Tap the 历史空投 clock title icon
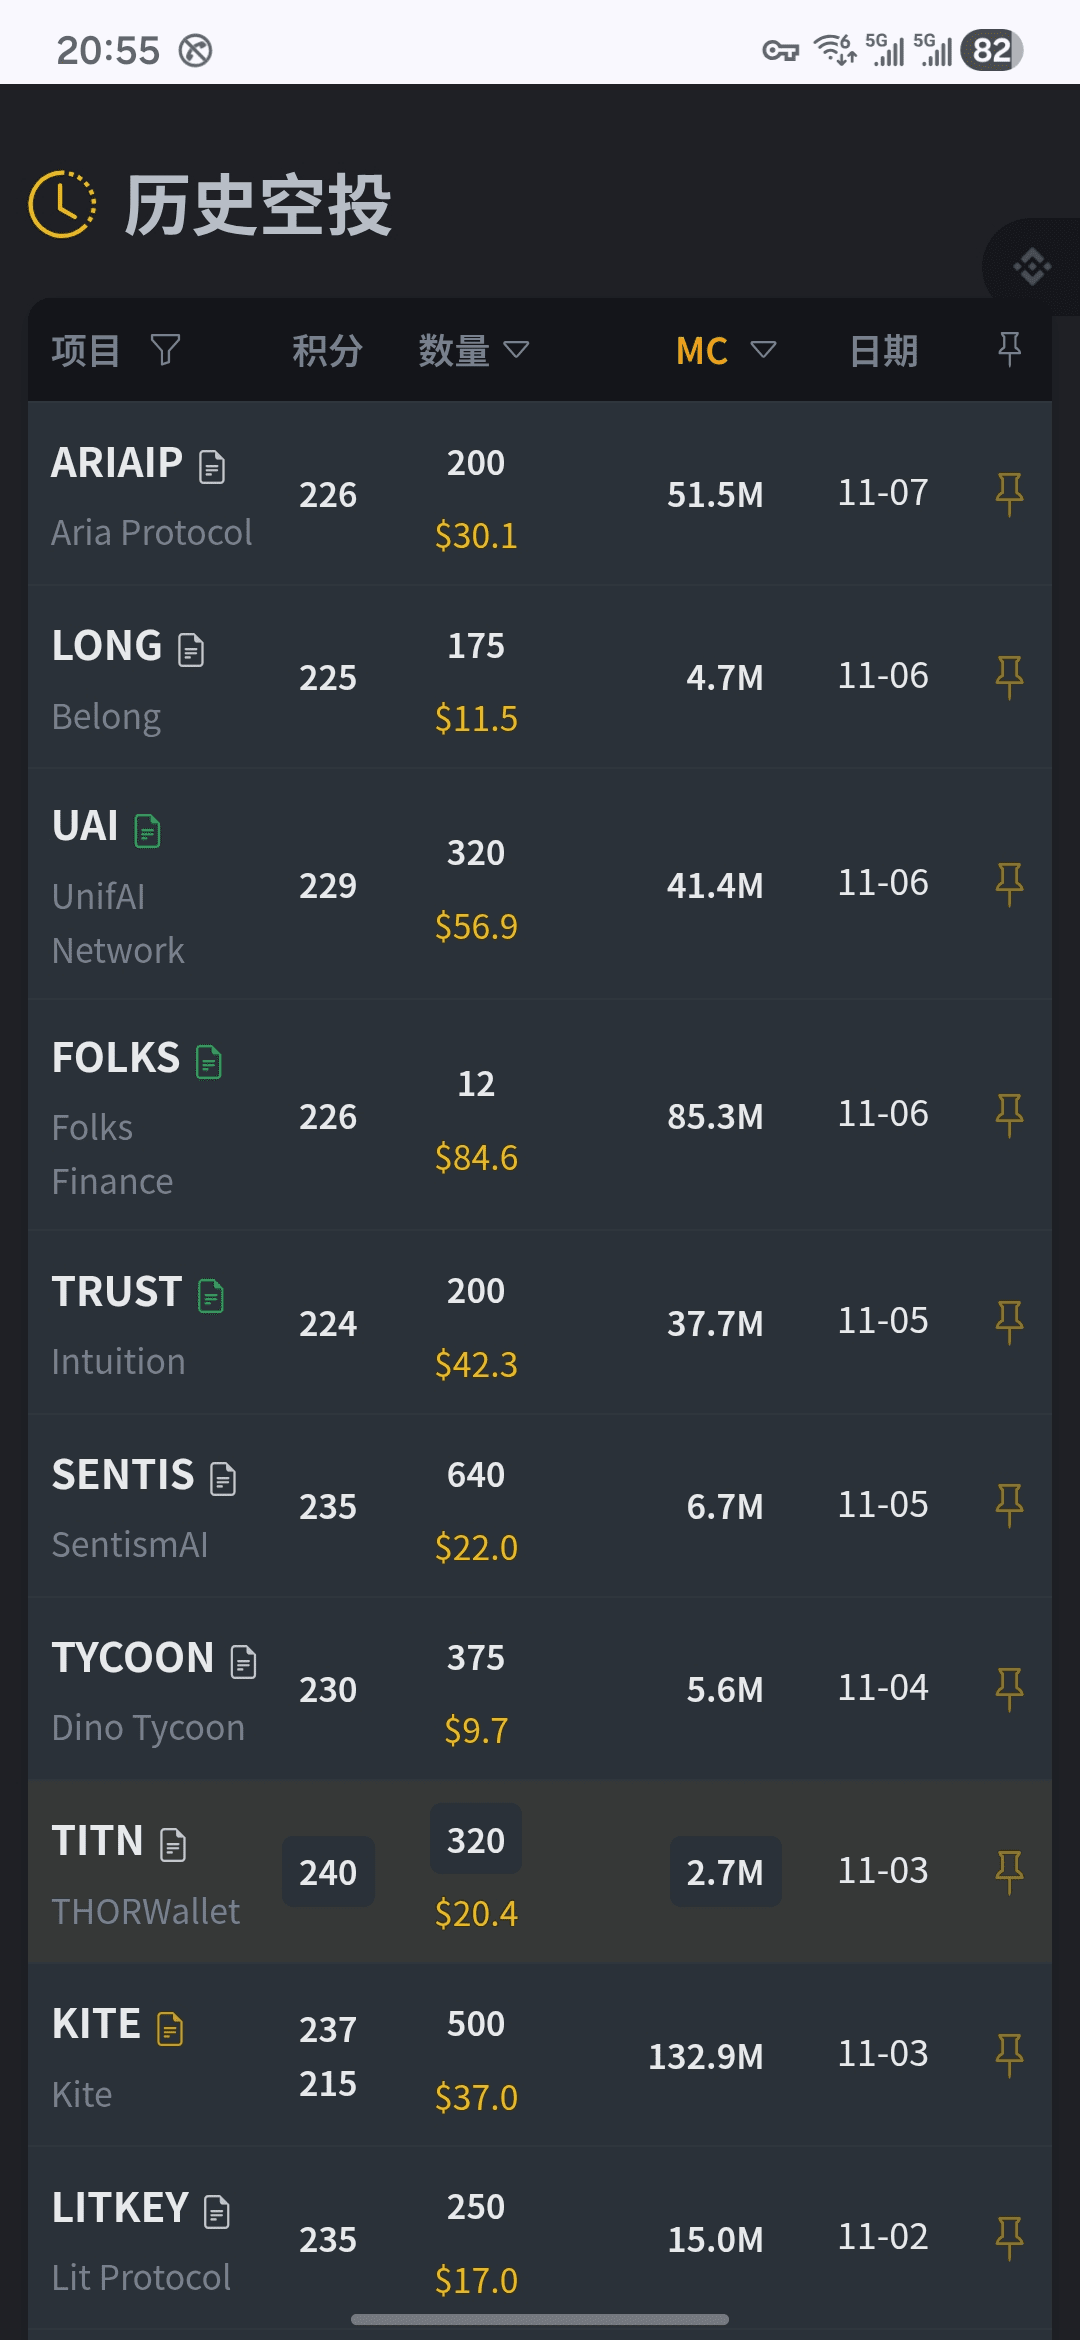Image resolution: width=1080 pixels, height=2340 pixels. coord(62,205)
